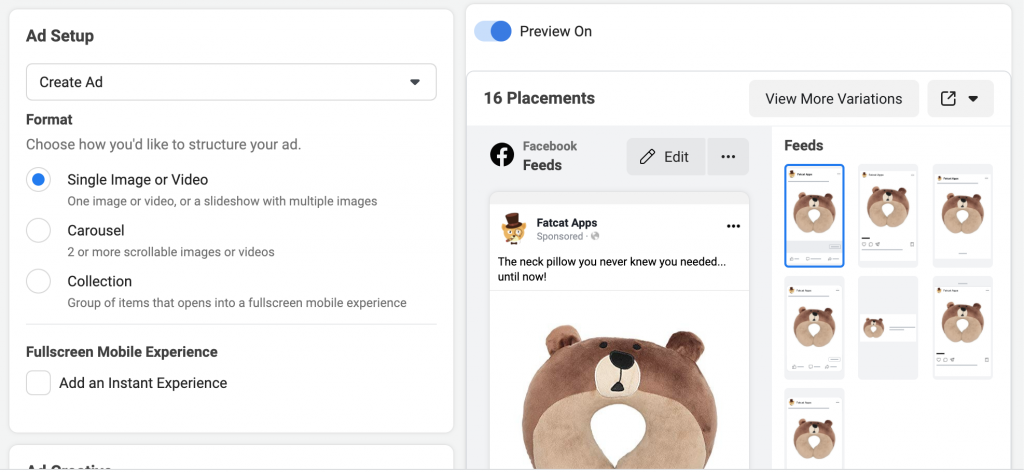Select Single Image or Video format

point(38,180)
